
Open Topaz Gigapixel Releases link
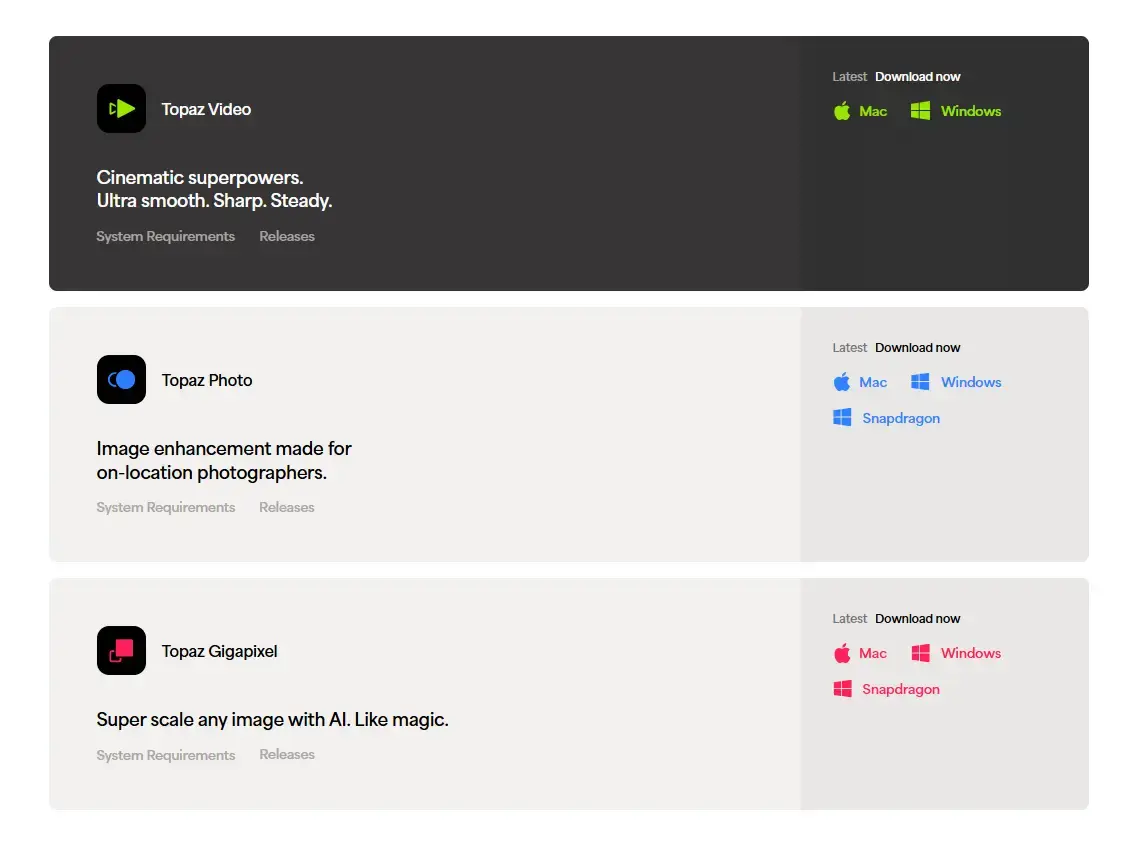point(287,755)
